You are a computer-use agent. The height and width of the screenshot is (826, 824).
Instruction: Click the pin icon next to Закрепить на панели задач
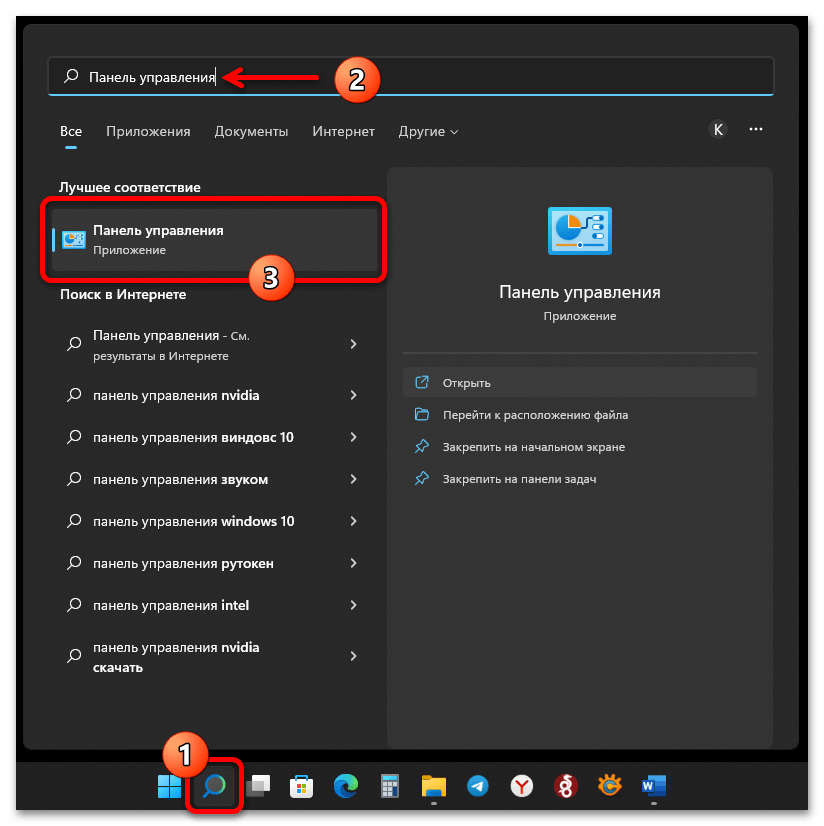pos(421,478)
